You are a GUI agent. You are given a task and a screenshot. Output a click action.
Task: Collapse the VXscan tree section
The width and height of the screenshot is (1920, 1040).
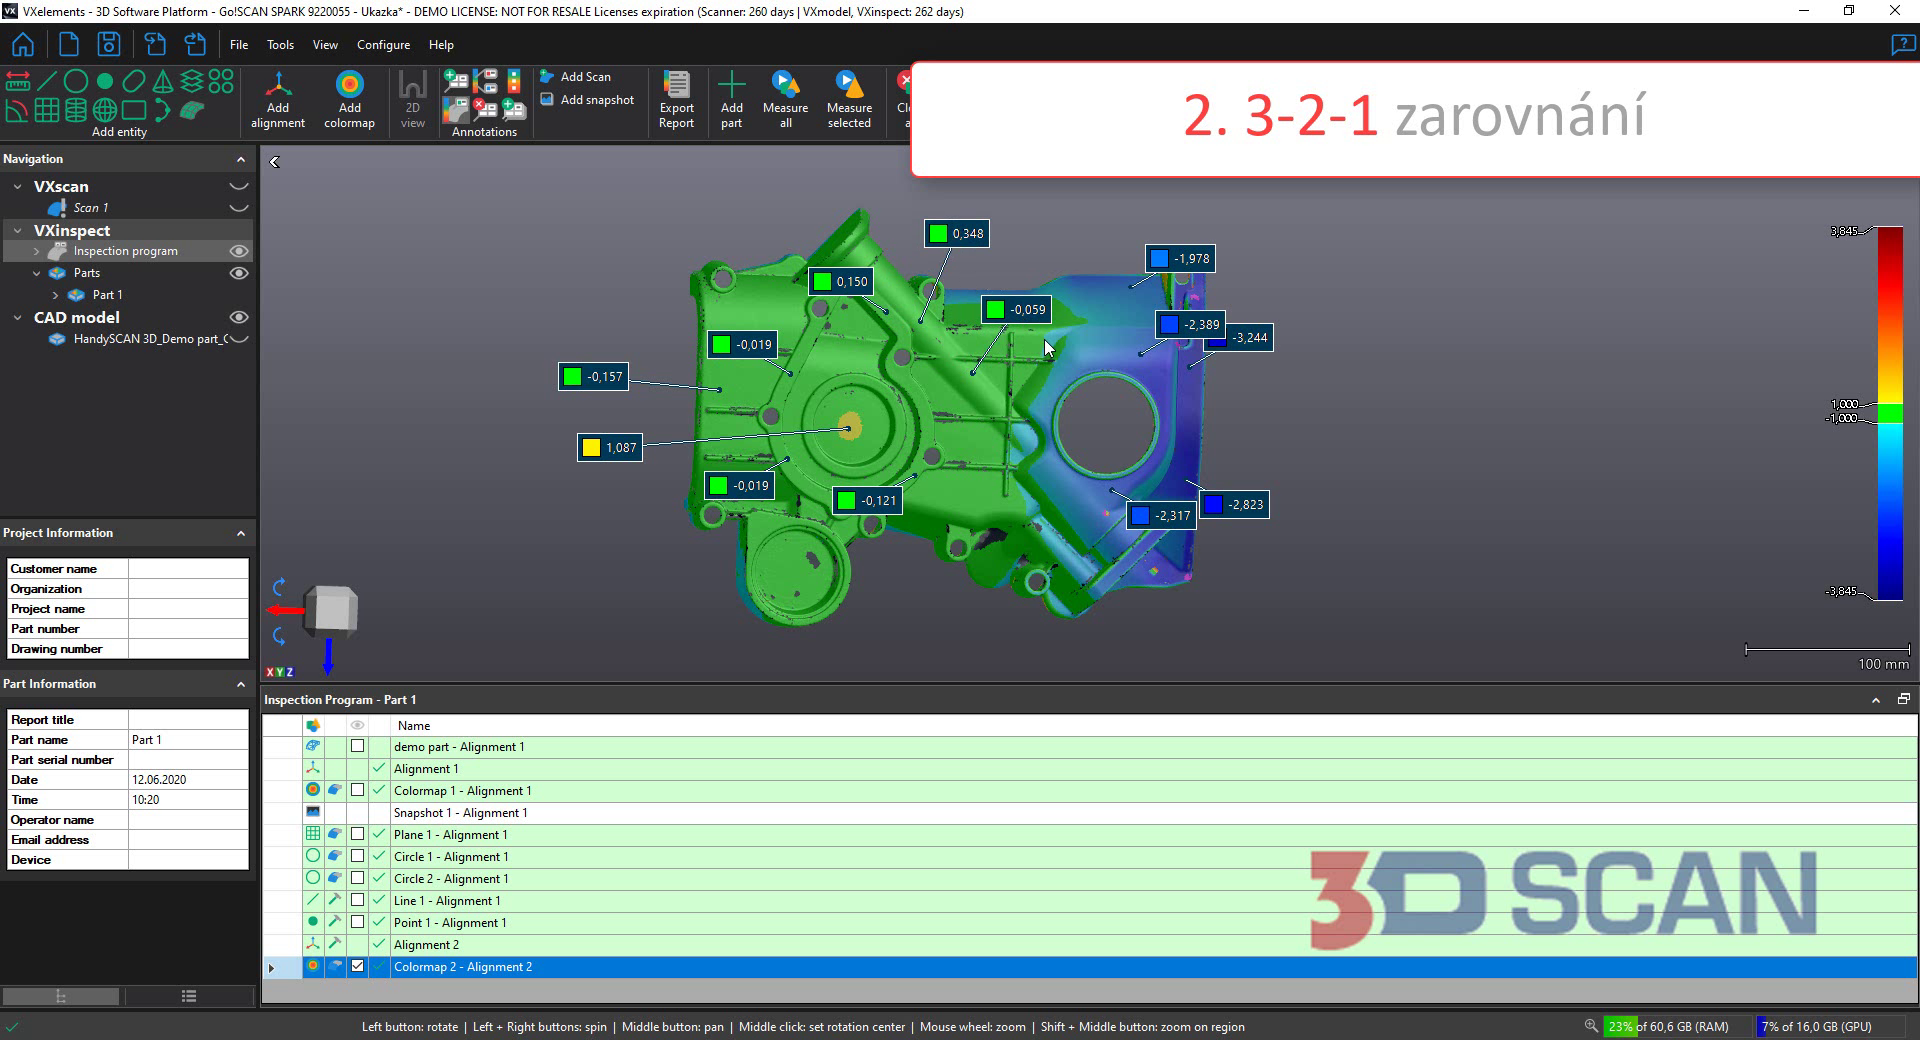[x=17, y=187]
